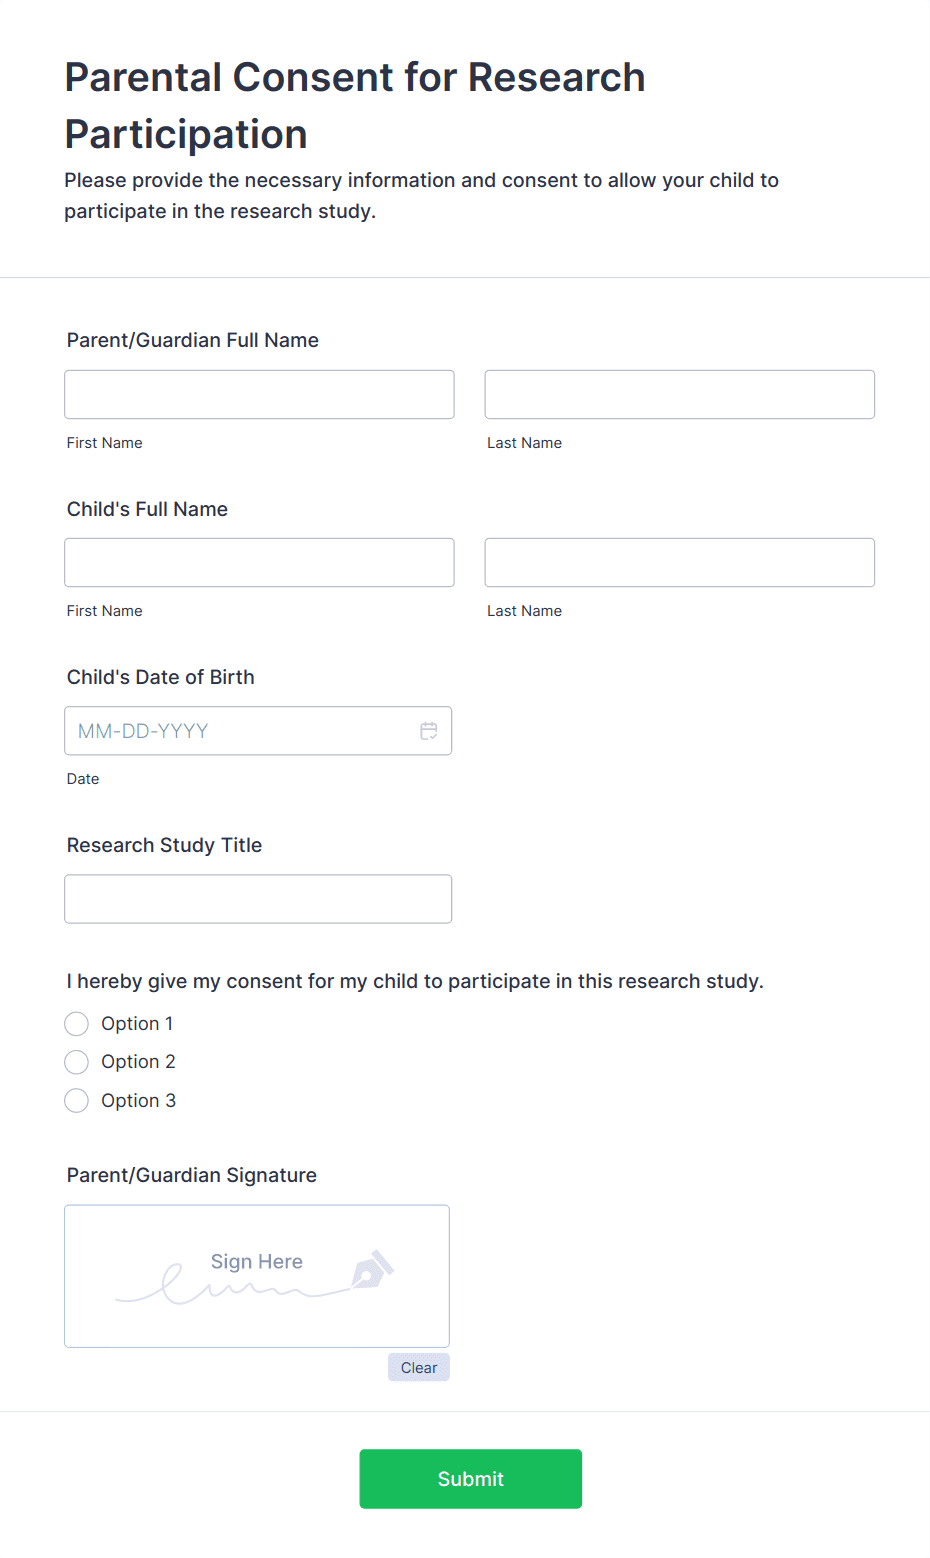
Task: Clear the Parent/Guardian Signature
Action: (x=418, y=1367)
